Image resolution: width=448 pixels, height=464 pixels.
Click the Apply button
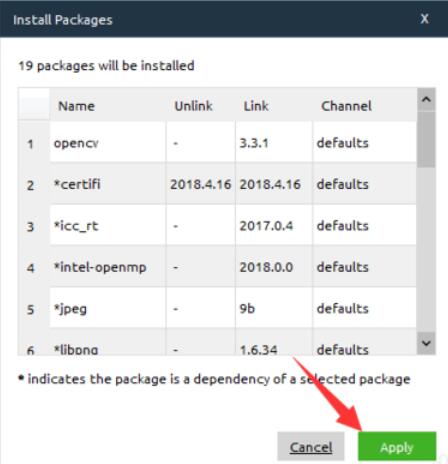pyautogui.click(x=397, y=446)
